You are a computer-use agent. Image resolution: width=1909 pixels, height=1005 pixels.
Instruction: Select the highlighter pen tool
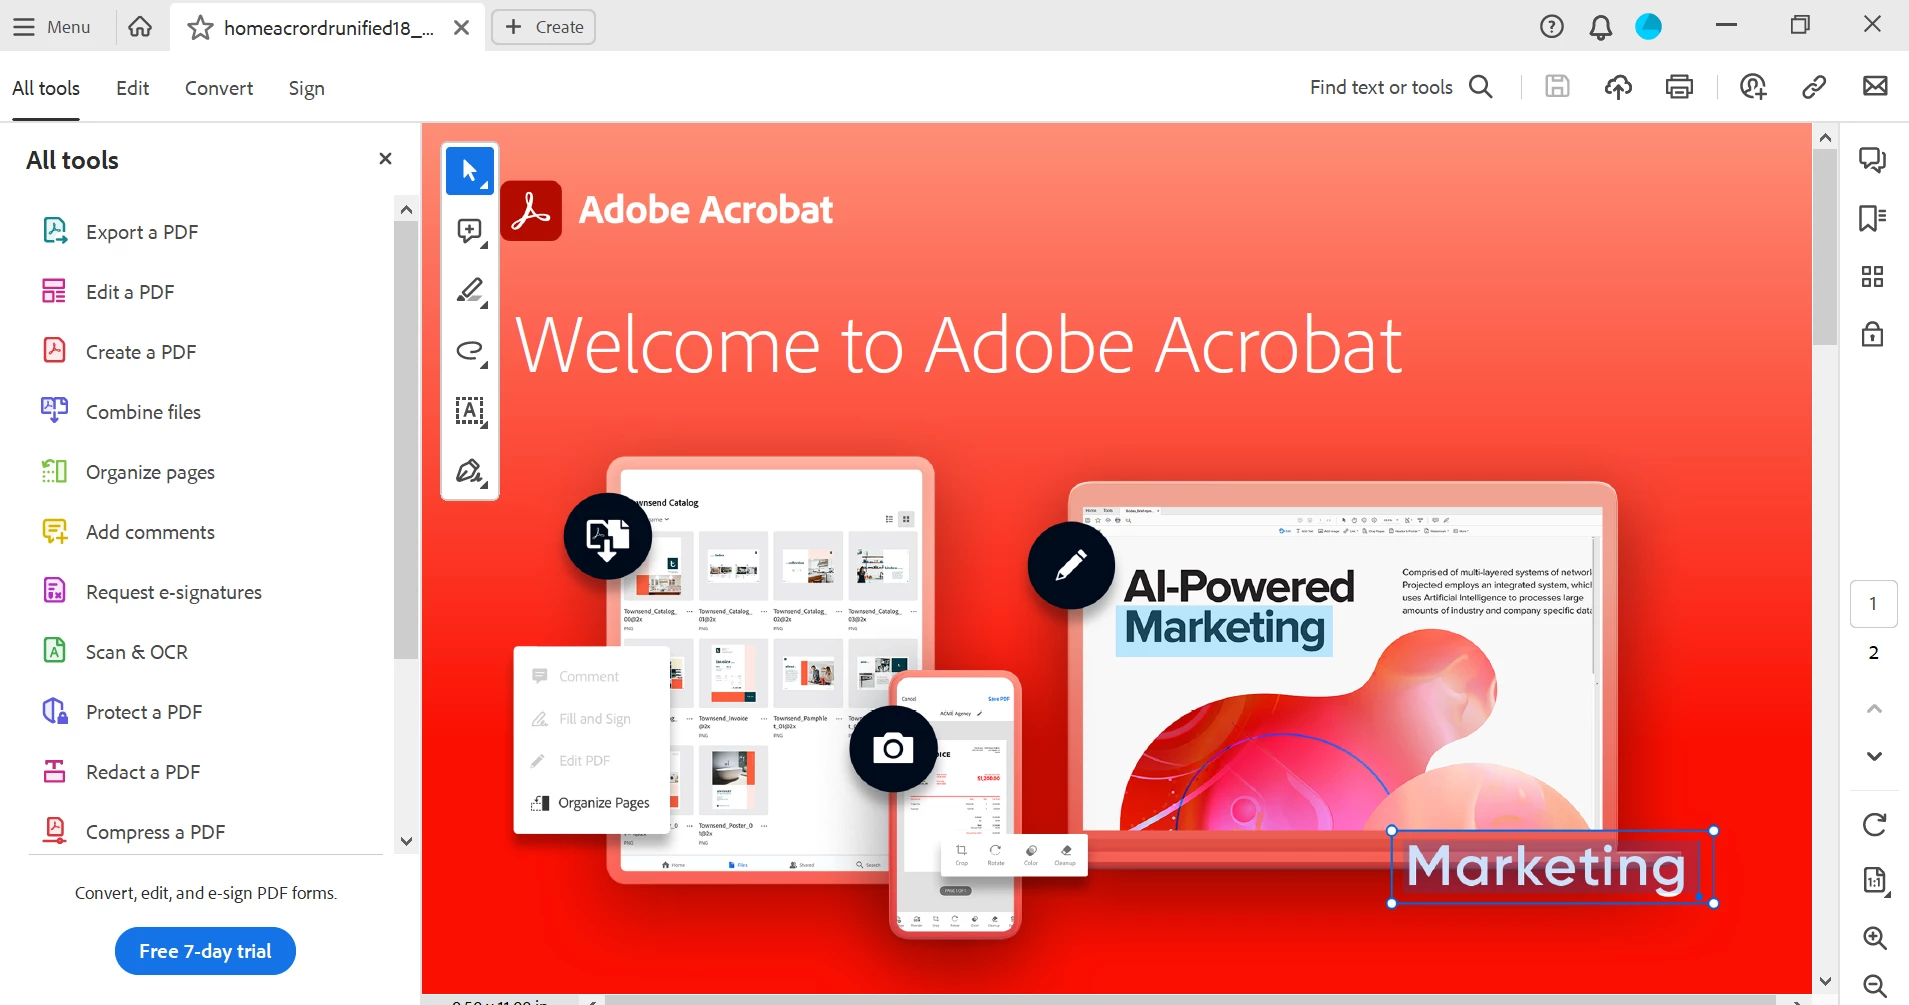(470, 291)
